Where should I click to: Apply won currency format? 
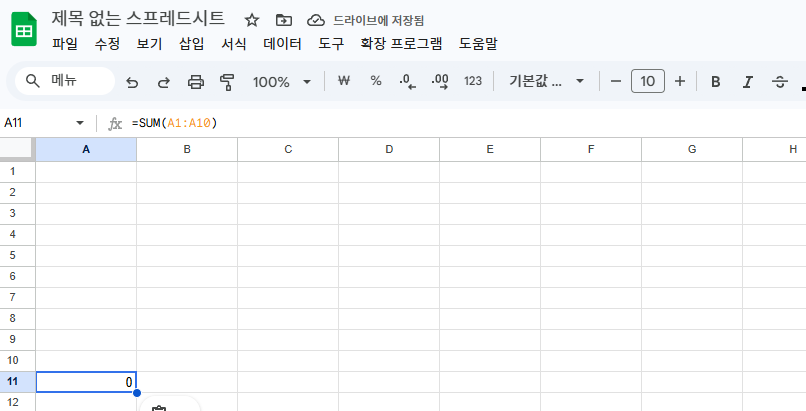344,81
